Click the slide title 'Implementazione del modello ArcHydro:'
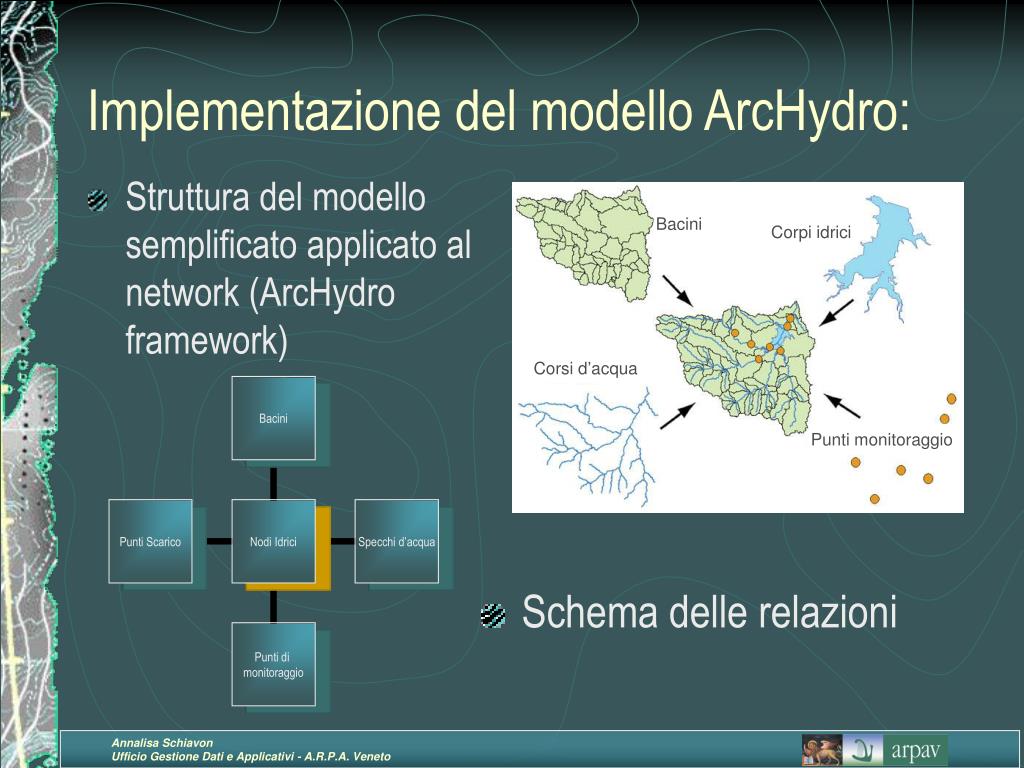1024x768 pixels. tap(498, 112)
